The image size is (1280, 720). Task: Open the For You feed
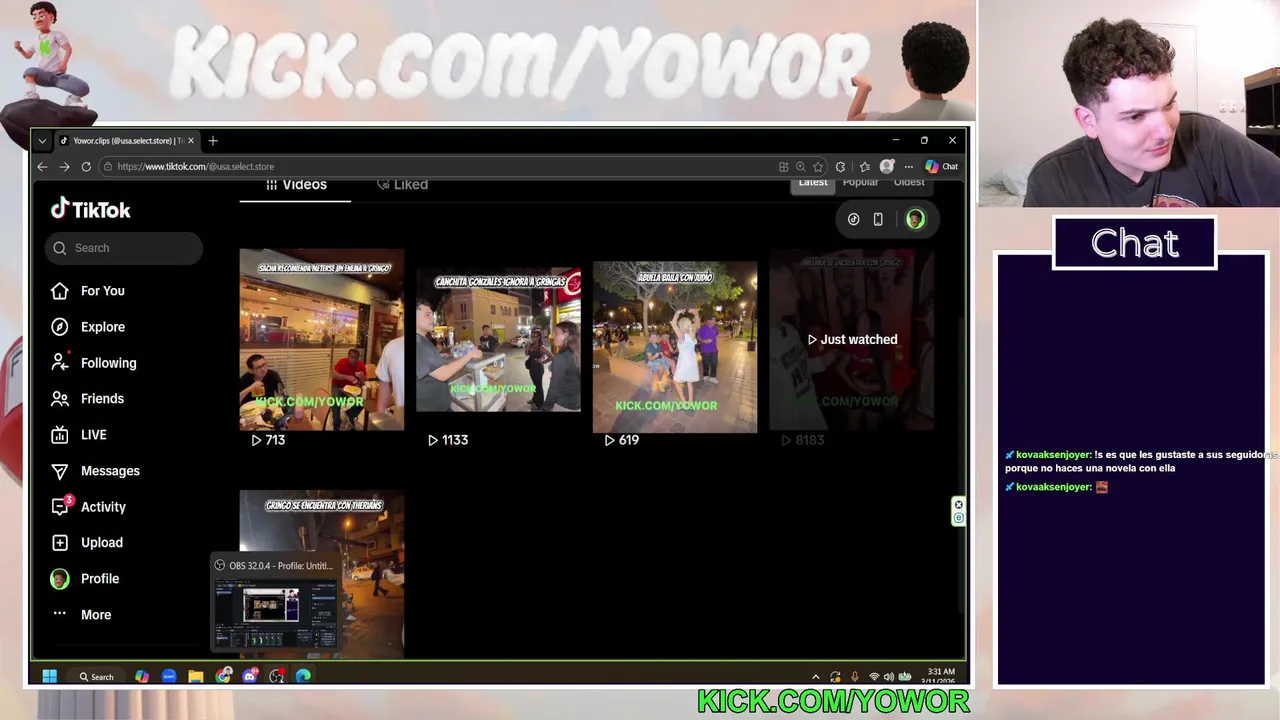pos(88,291)
